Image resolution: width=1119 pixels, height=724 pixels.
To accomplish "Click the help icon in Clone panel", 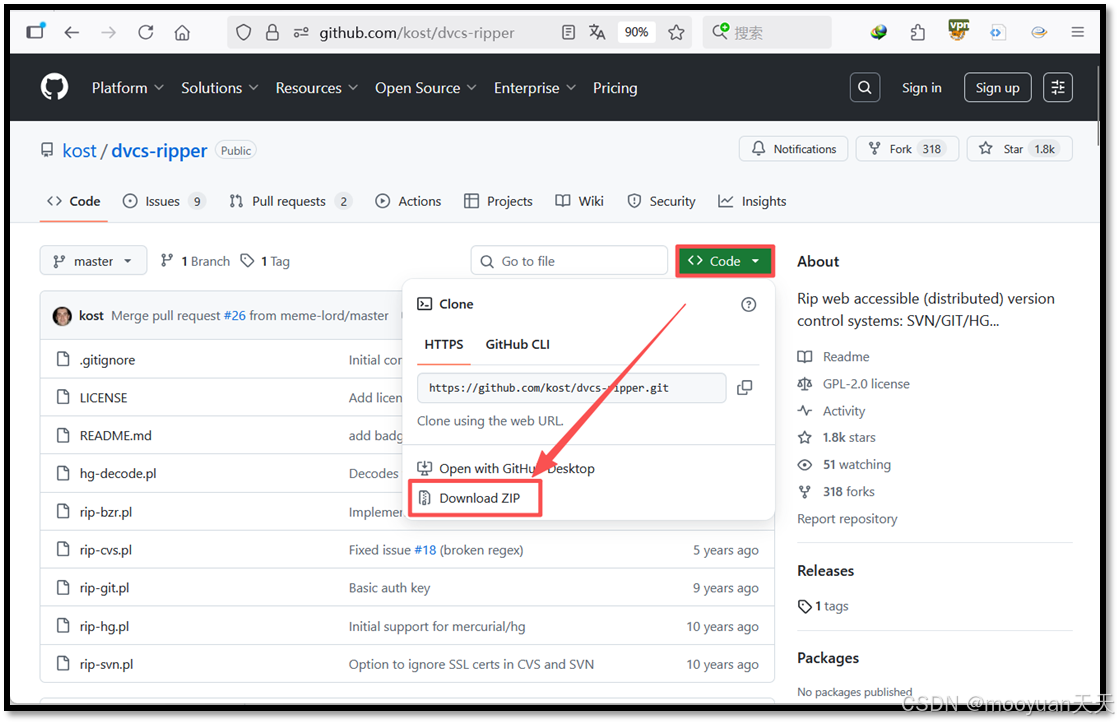I will point(748,305).
